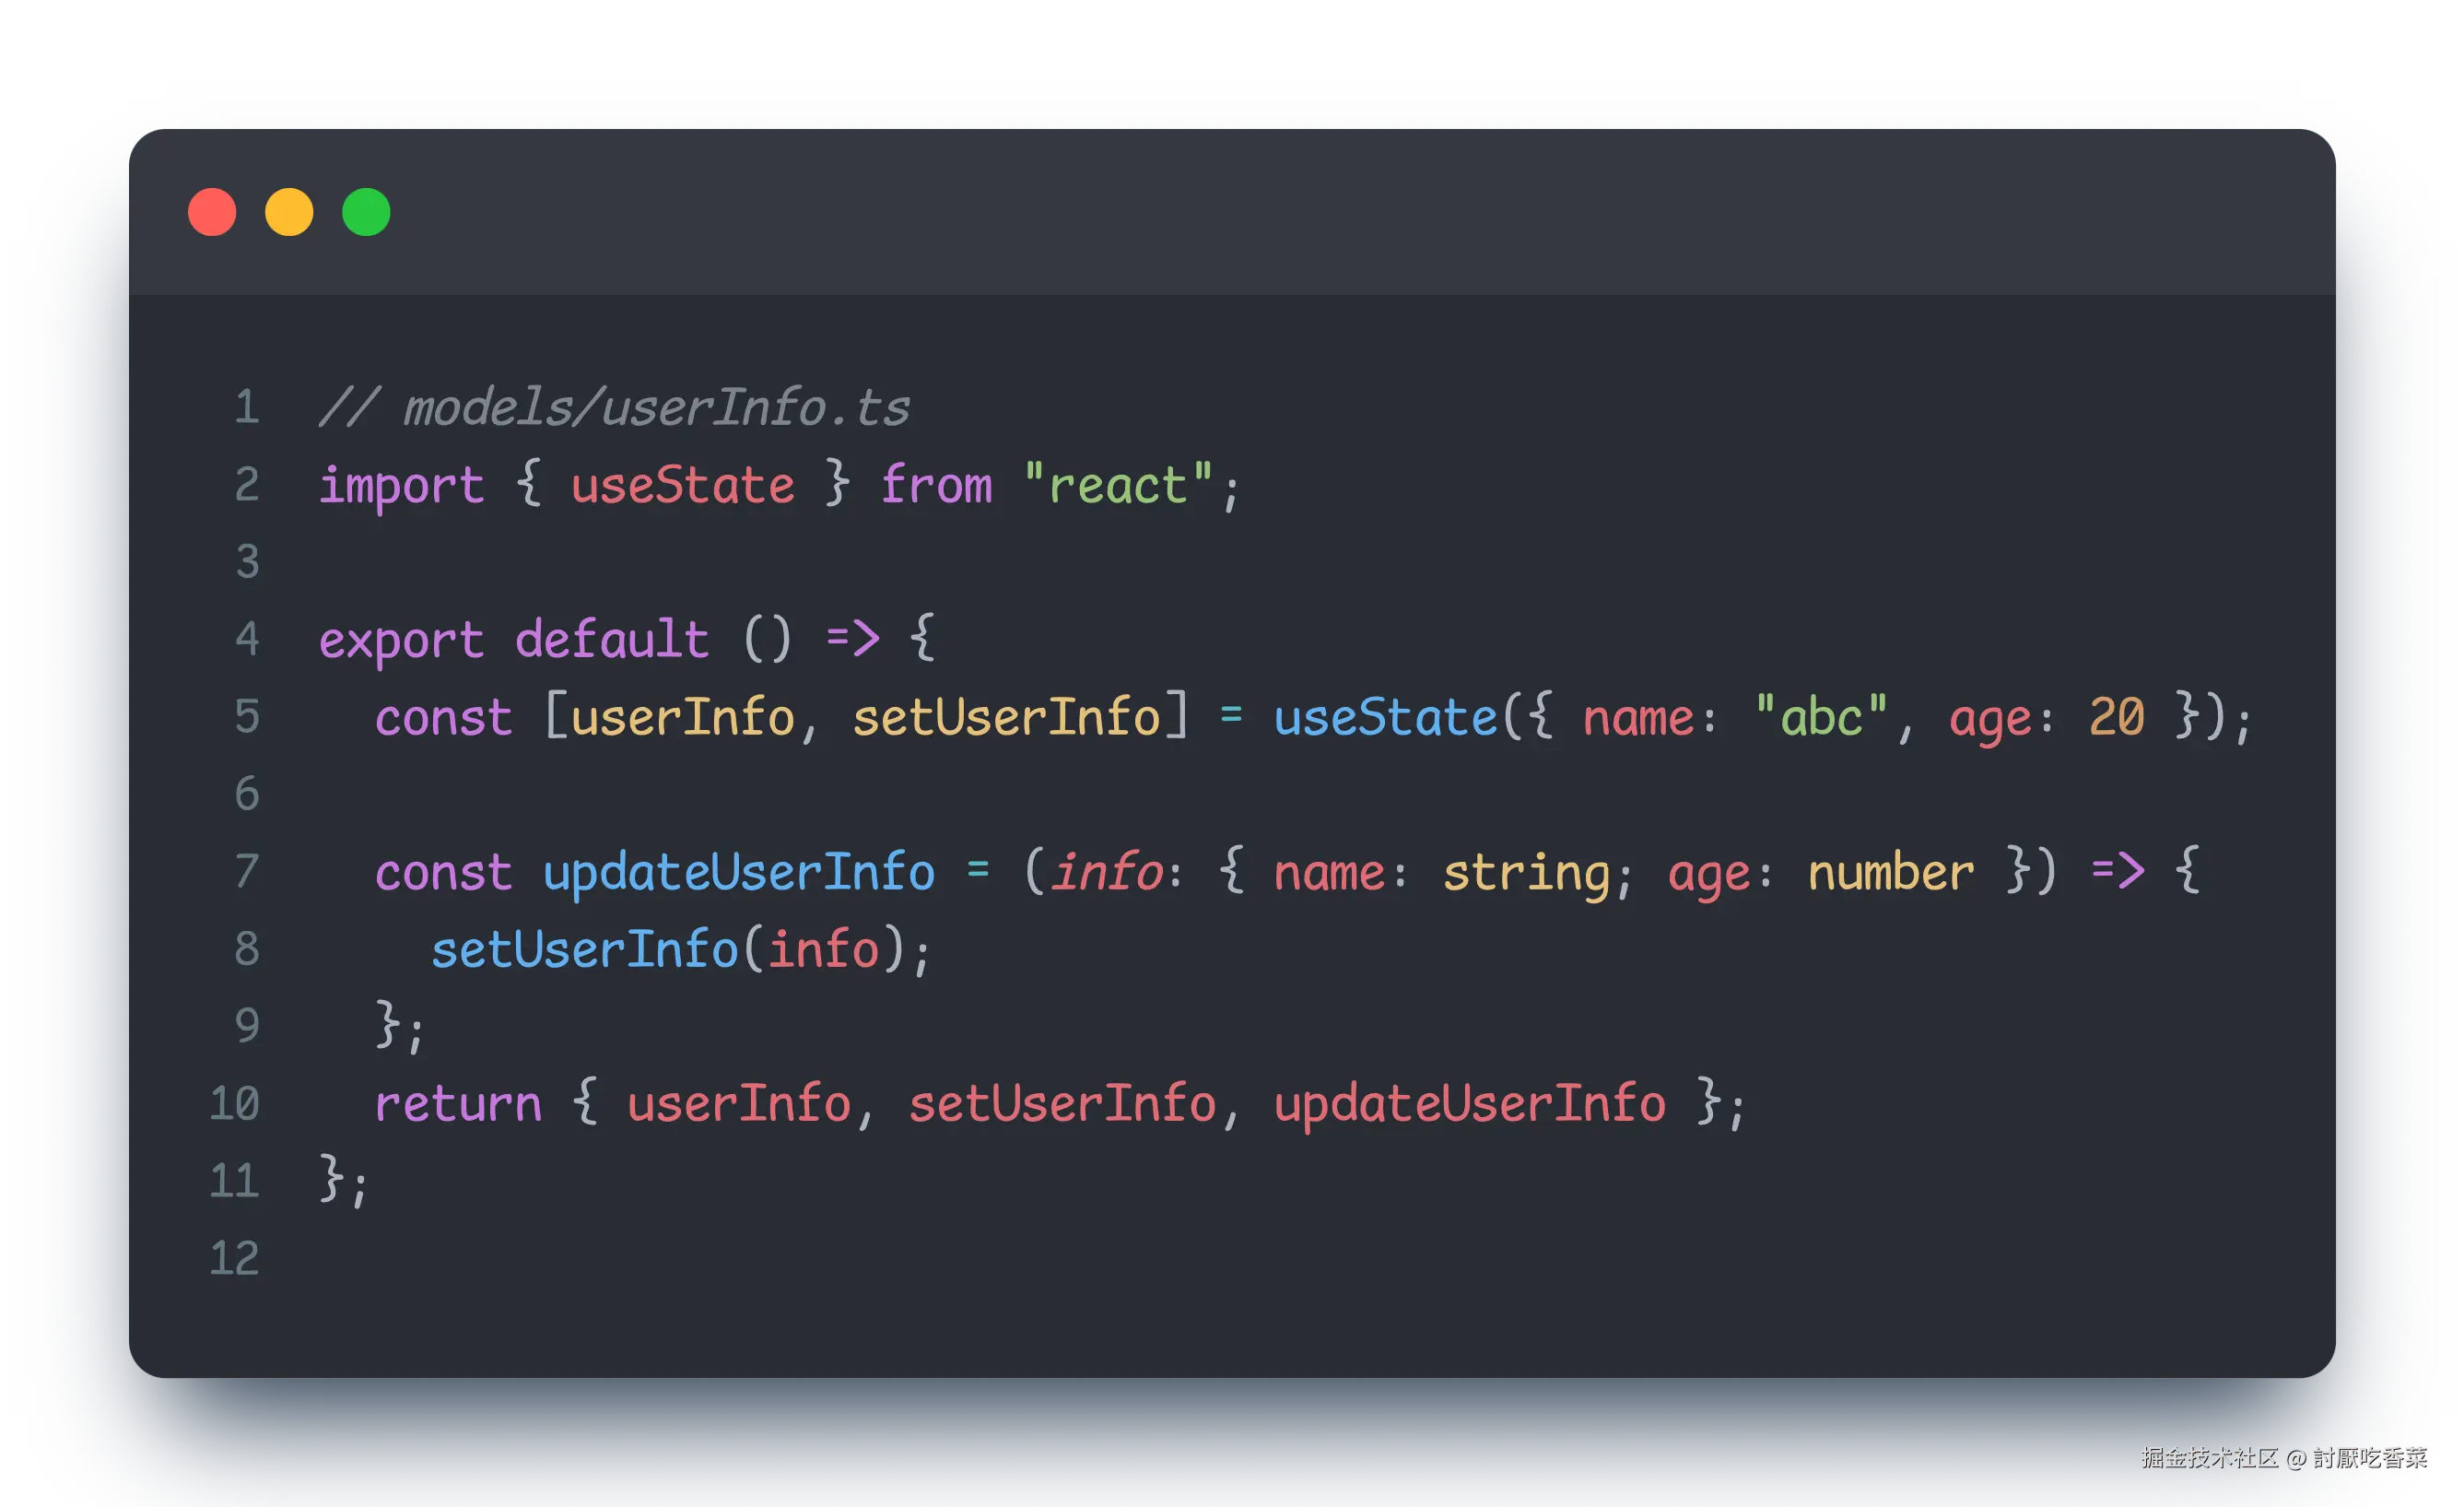
Task: Click the yellow minimize dot
Action: coord(289,212)
